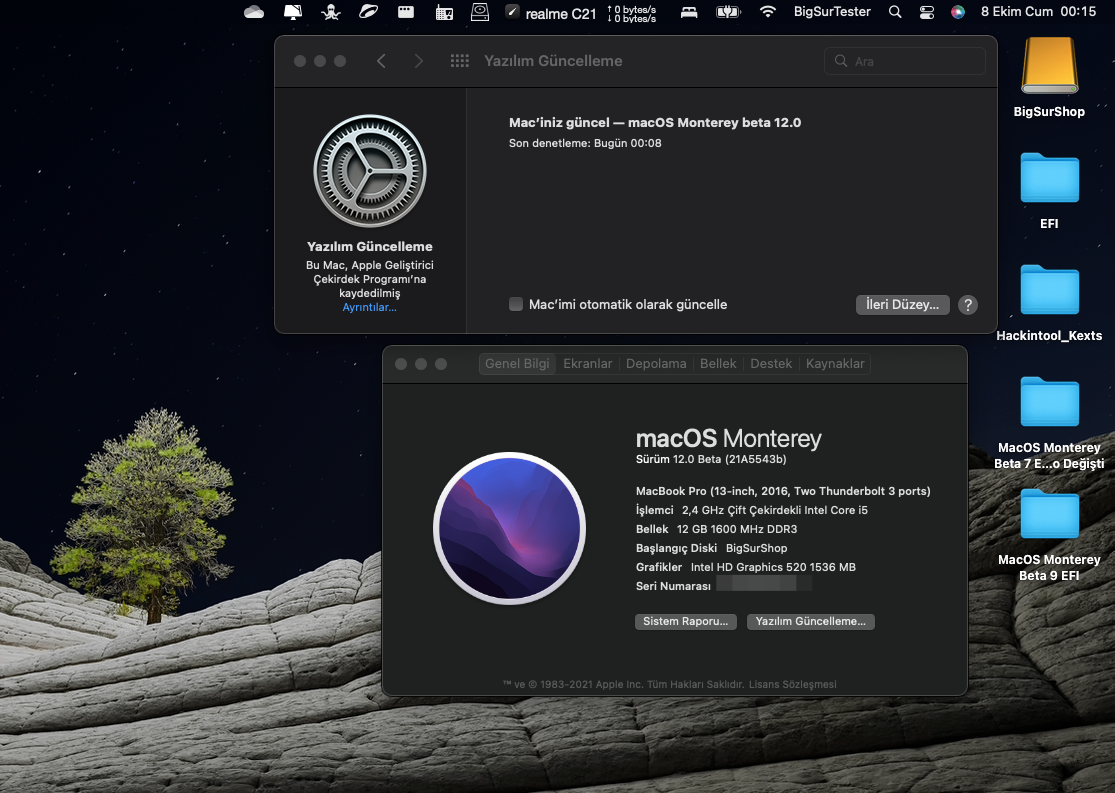Open Spotlight search in the menu bar
The height and width of the screenshot is (793, 1115).
(895, 12)
